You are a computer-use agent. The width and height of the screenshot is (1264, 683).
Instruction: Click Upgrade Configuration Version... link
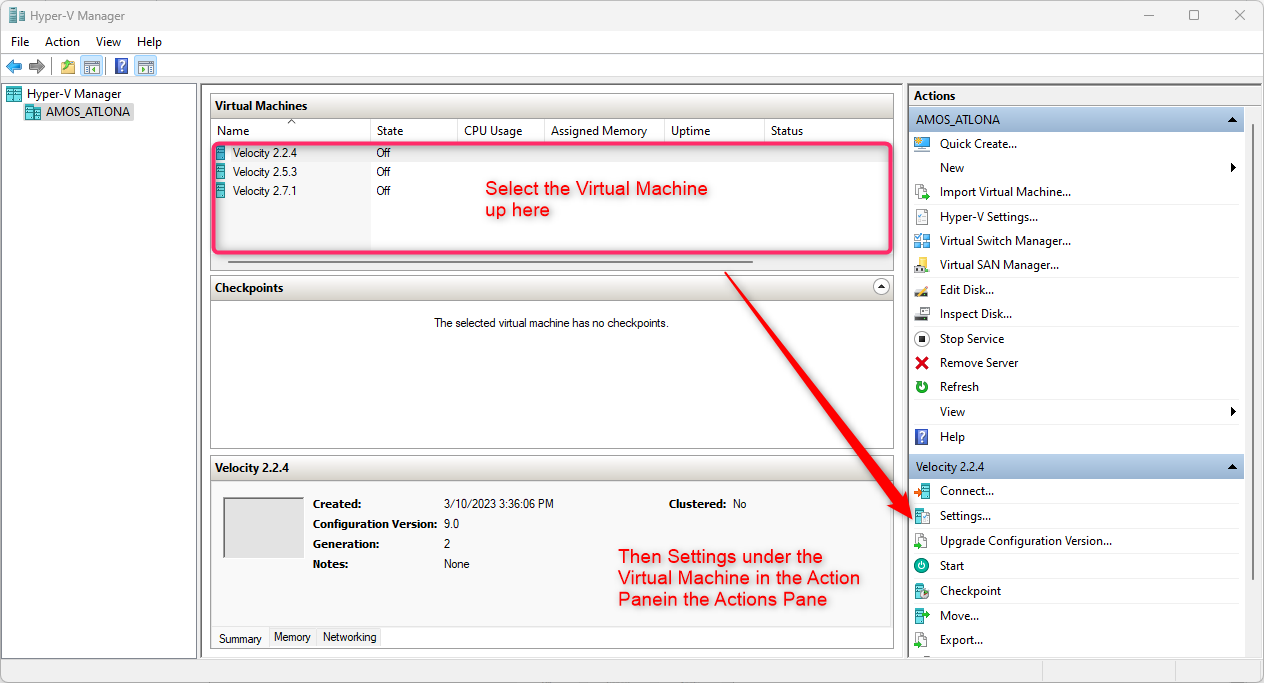(x=1026, y=541)
